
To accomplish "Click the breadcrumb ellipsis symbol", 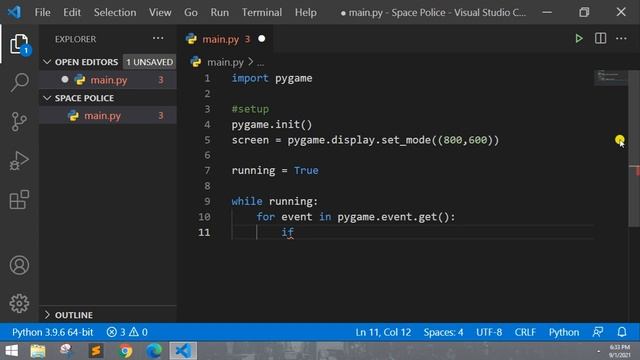I will [x=260, y=63].
